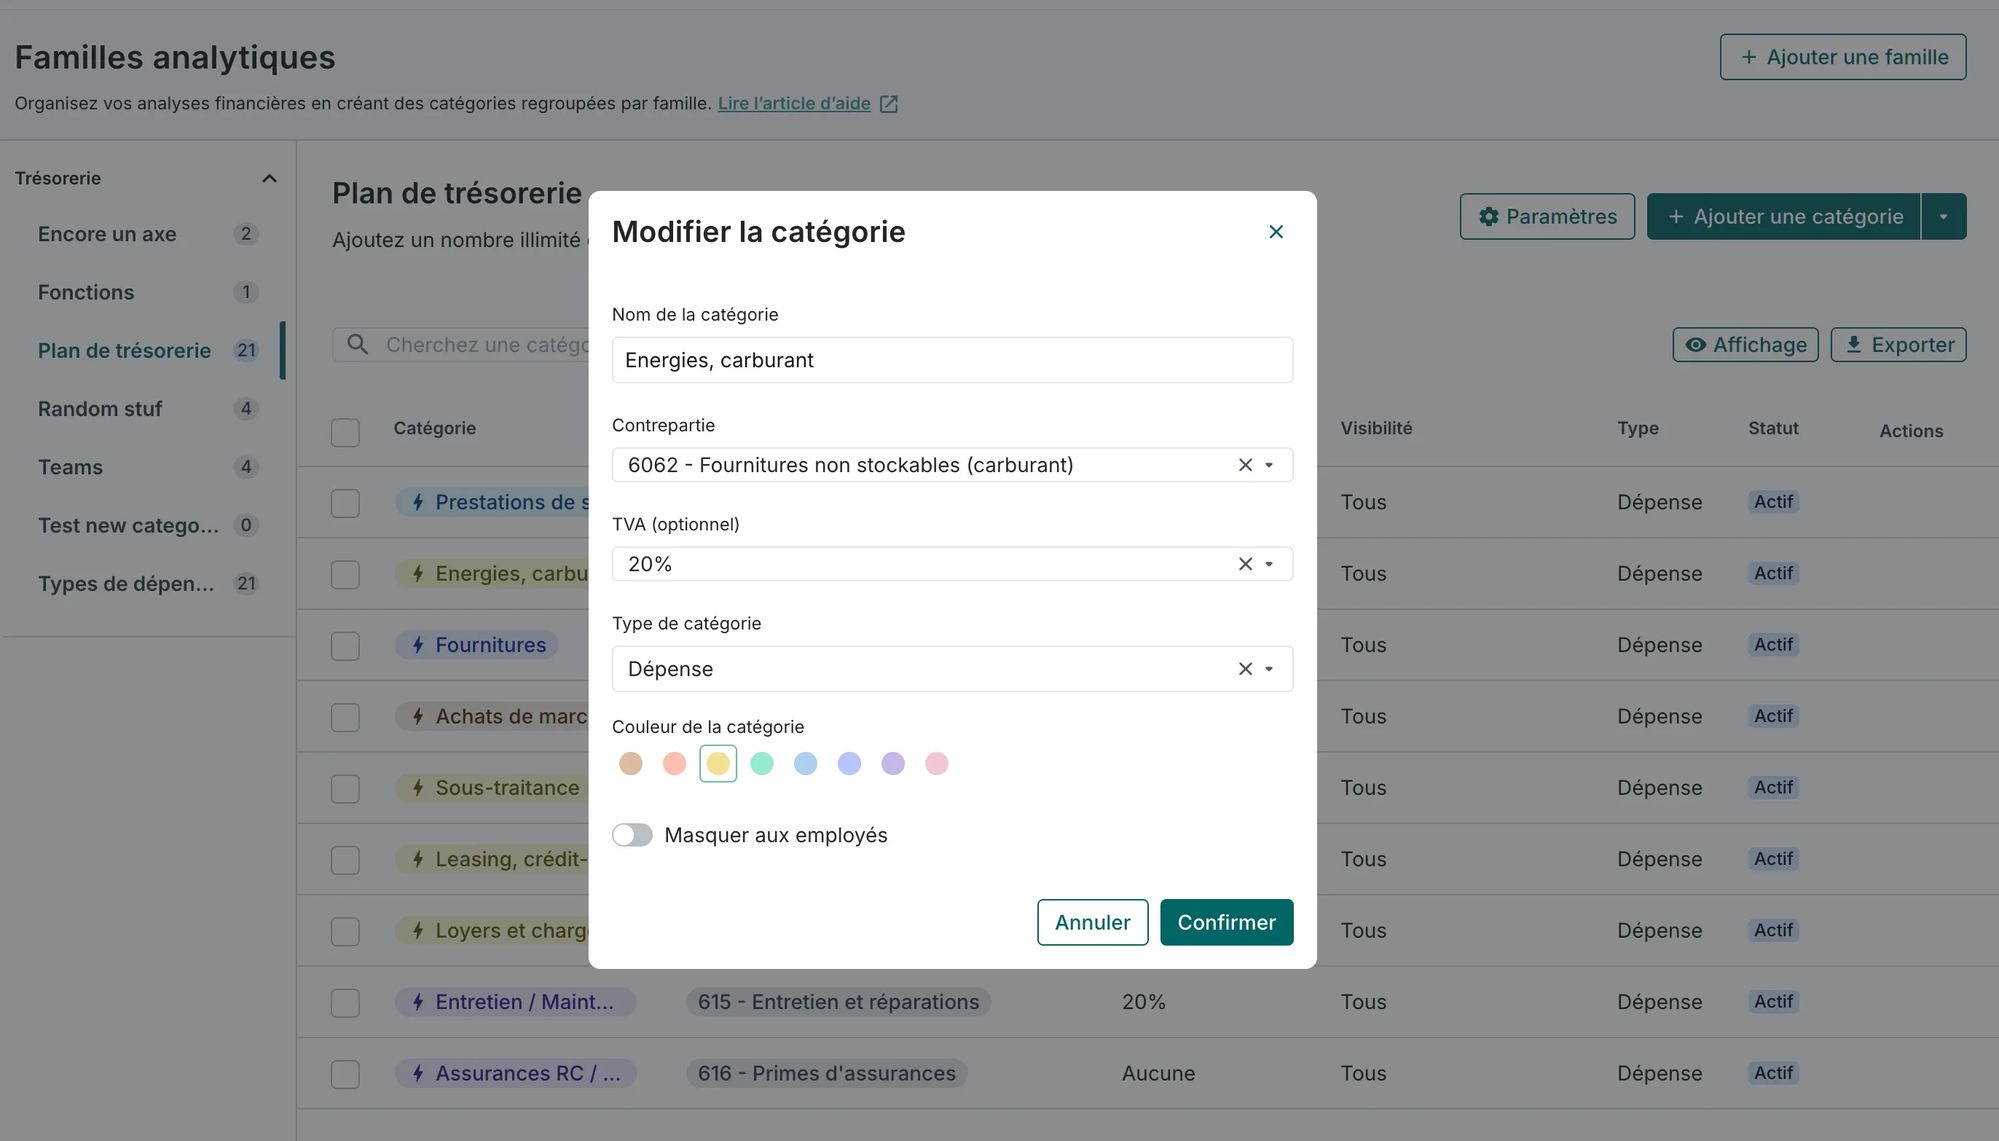The image size is (1999, 1141).
Task: Collapse the Trésorerie section chevron
Action: pos(269,179)
